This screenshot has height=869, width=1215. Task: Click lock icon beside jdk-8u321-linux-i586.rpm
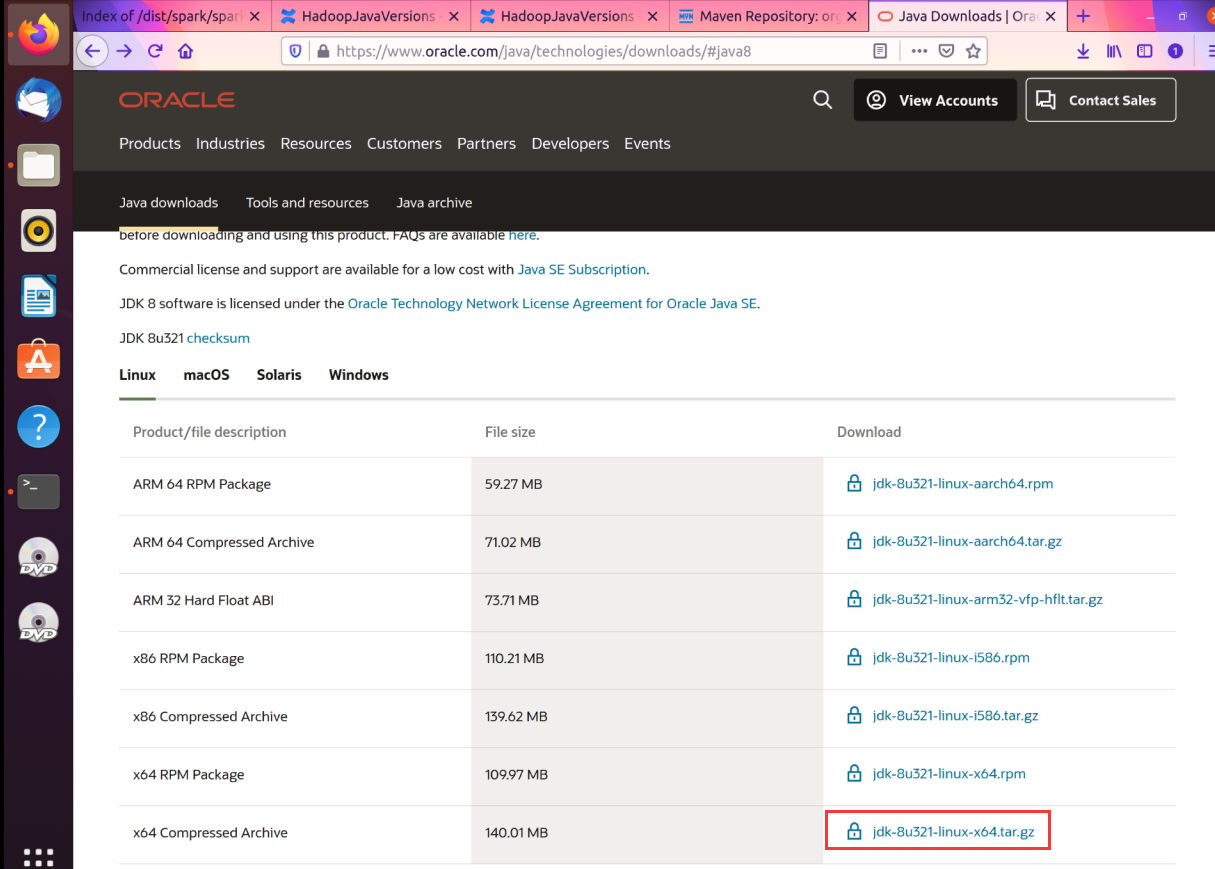point(854,658)
